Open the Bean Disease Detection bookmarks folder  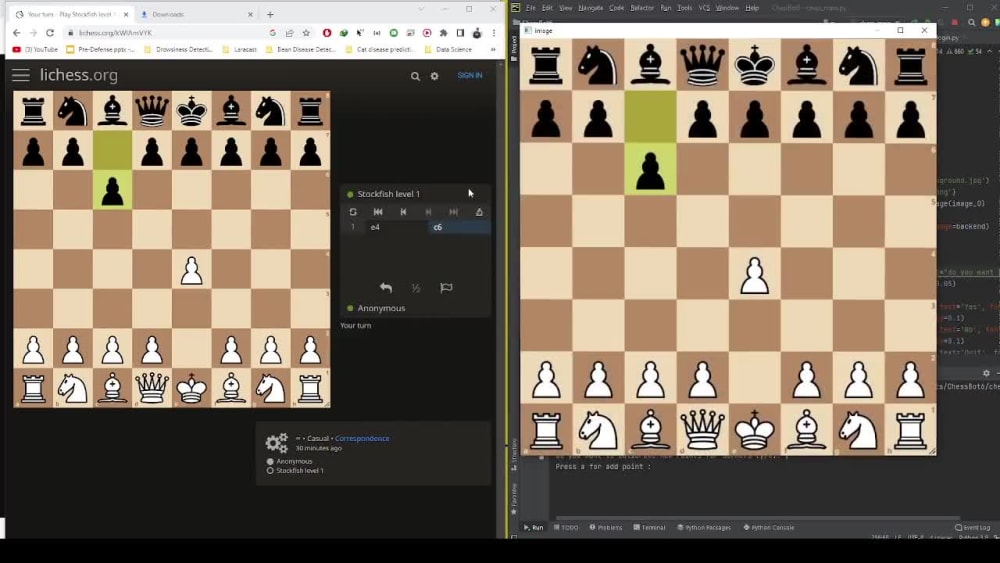[300, 49]
